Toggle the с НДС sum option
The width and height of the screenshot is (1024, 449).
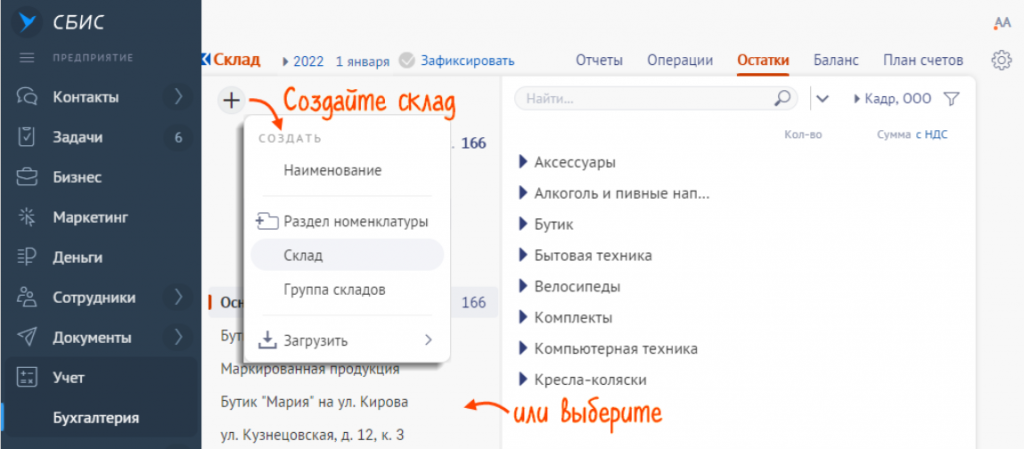pos(931,134)
